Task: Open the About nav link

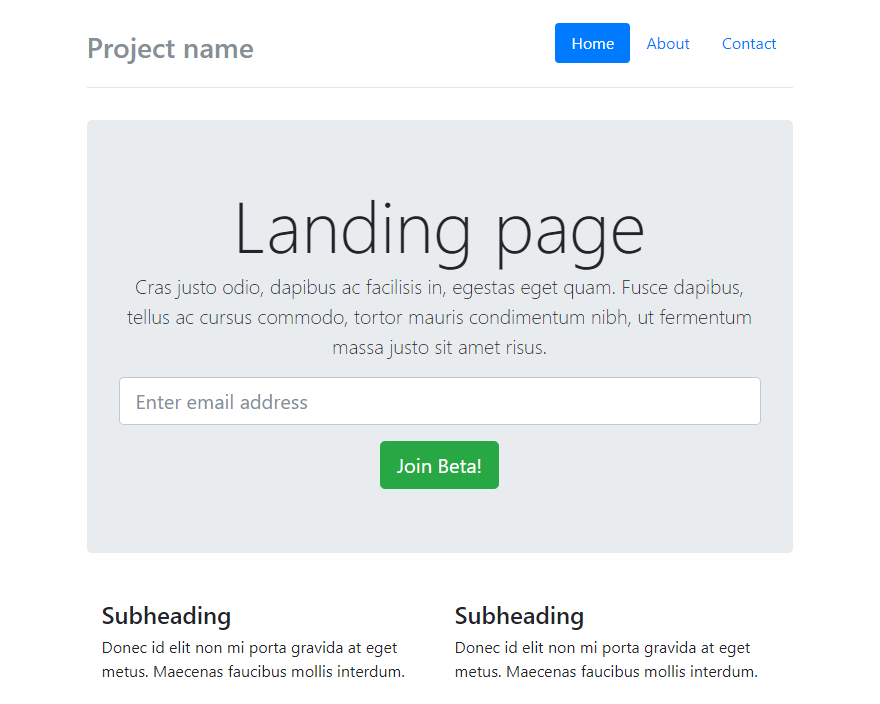Action: 668,43
